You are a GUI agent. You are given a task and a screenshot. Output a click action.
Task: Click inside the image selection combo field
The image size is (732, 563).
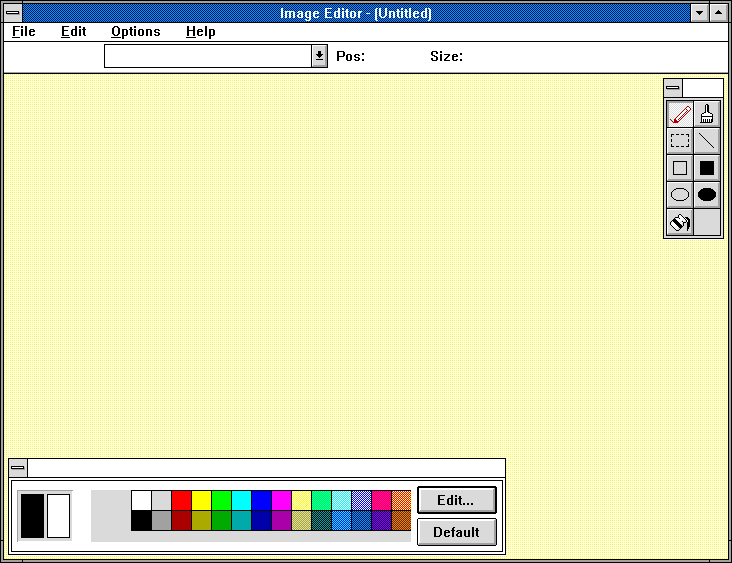[x=208, y=56]
